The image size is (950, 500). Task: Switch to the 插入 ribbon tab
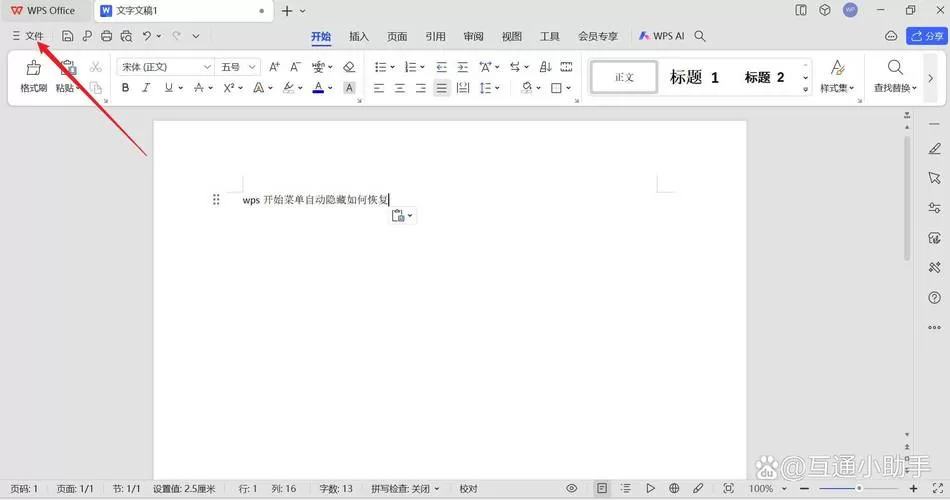359,36
